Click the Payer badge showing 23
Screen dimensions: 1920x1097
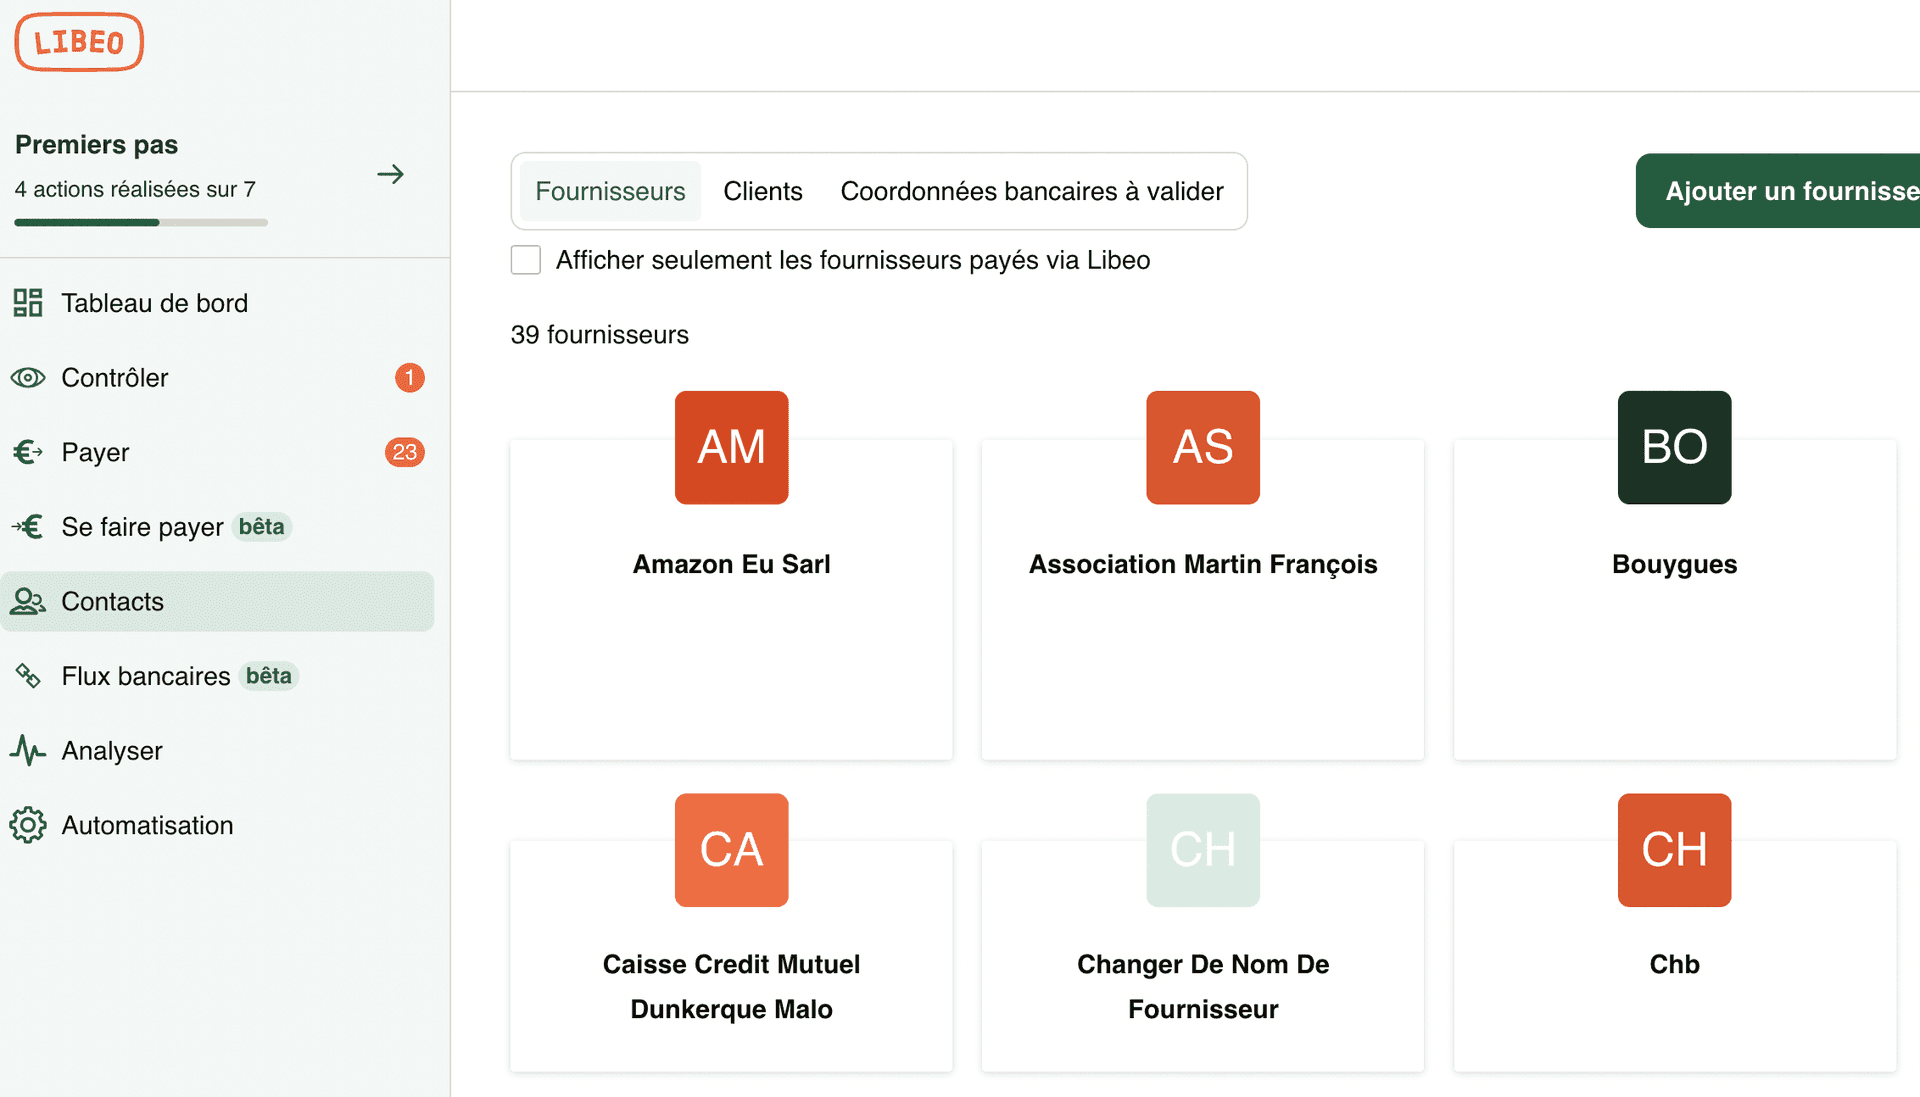tap(404, 452)
